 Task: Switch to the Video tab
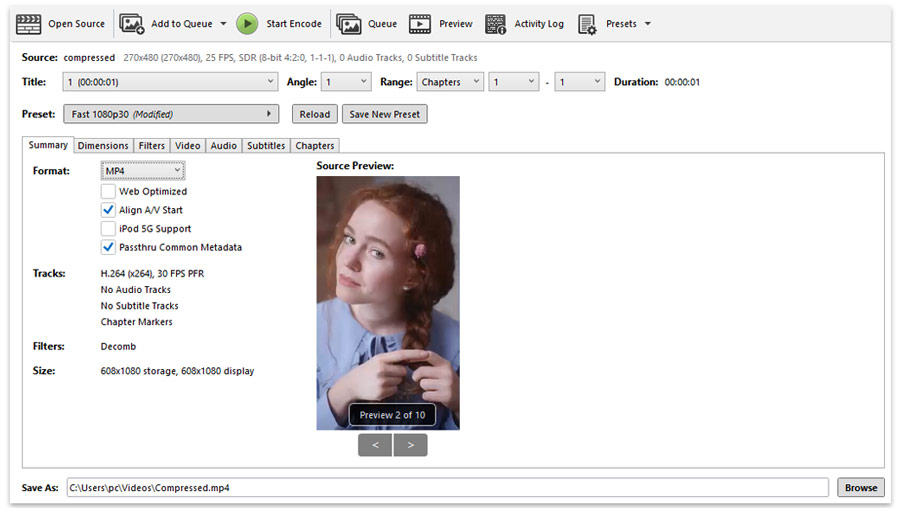188,145
